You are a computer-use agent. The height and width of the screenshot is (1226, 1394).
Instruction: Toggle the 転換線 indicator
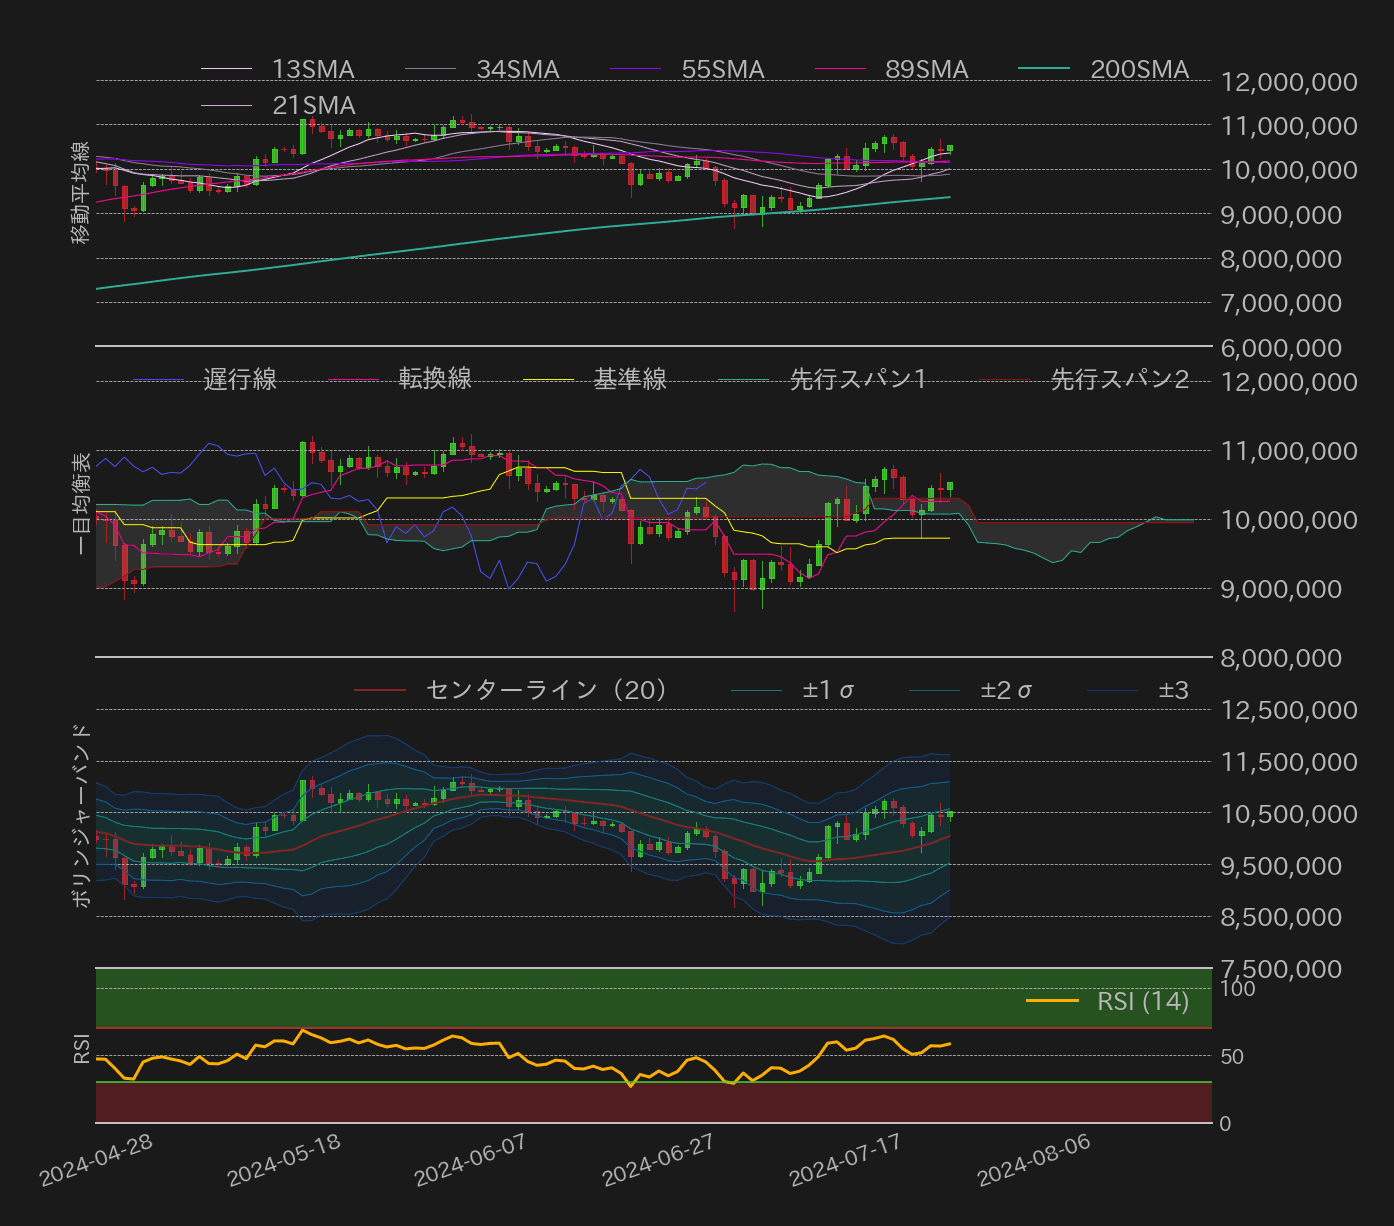(437, 378)
